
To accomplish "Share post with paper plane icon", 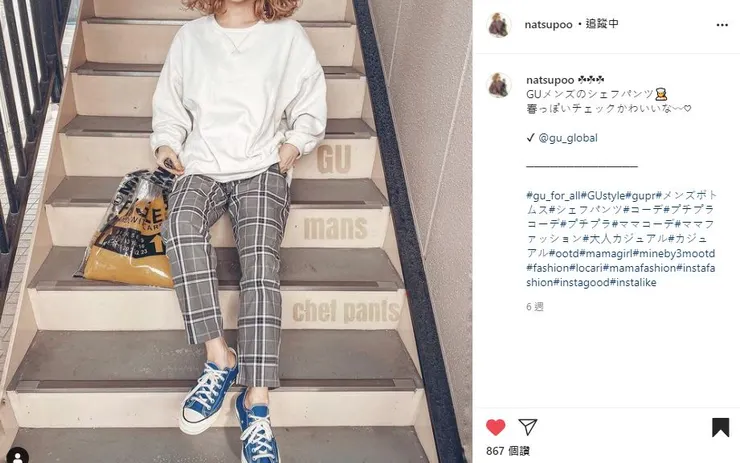I will click(x=528, y=427).
